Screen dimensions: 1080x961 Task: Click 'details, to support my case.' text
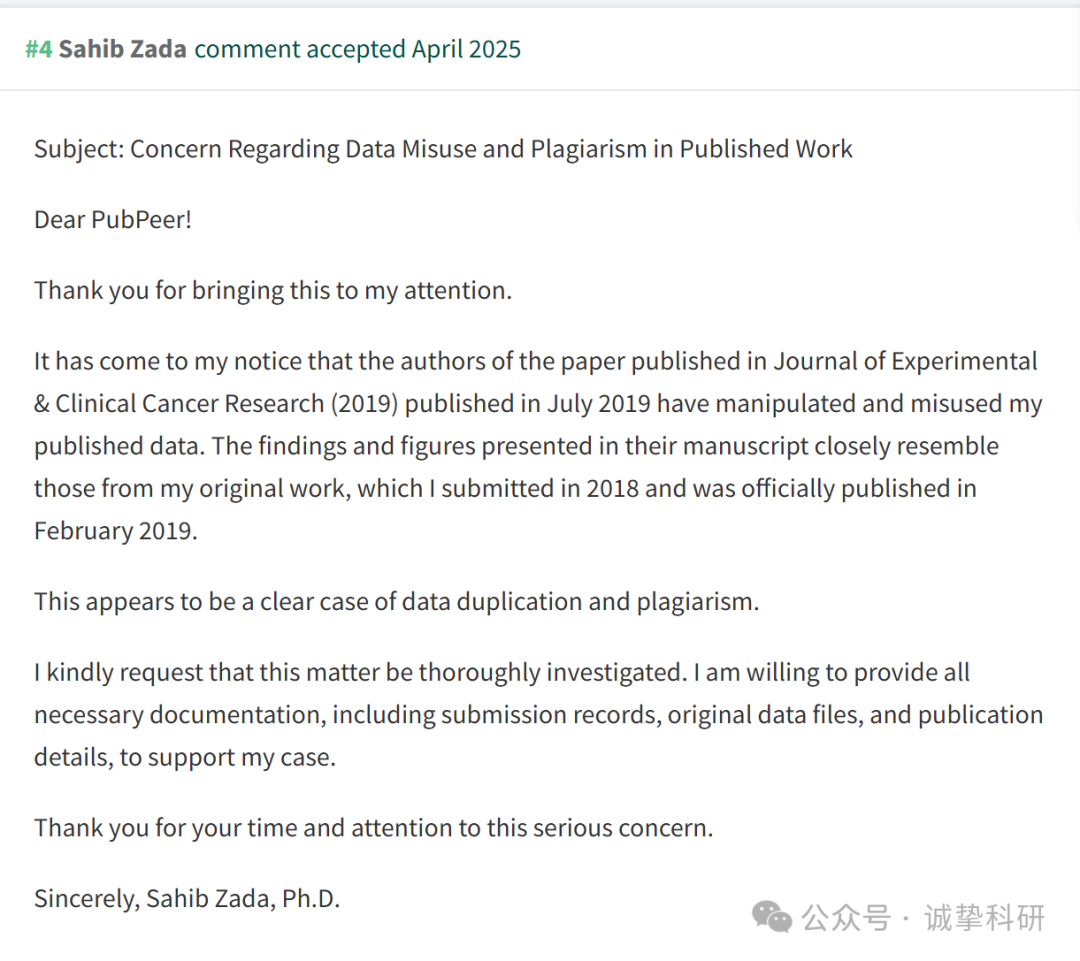coord(185,758)
